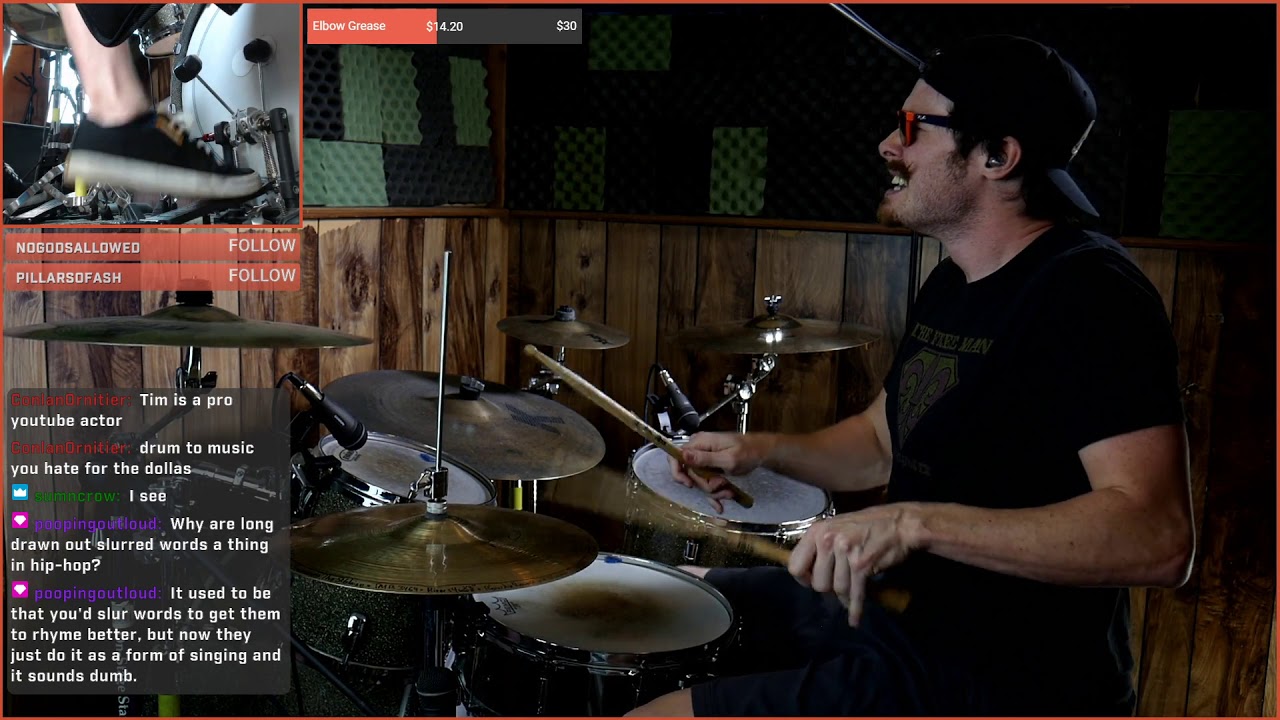Image resolution: width=1280 pixels, height=720 pixels.
Task: Click the heart badge on the hip-hop question
Action: (20, 521)
